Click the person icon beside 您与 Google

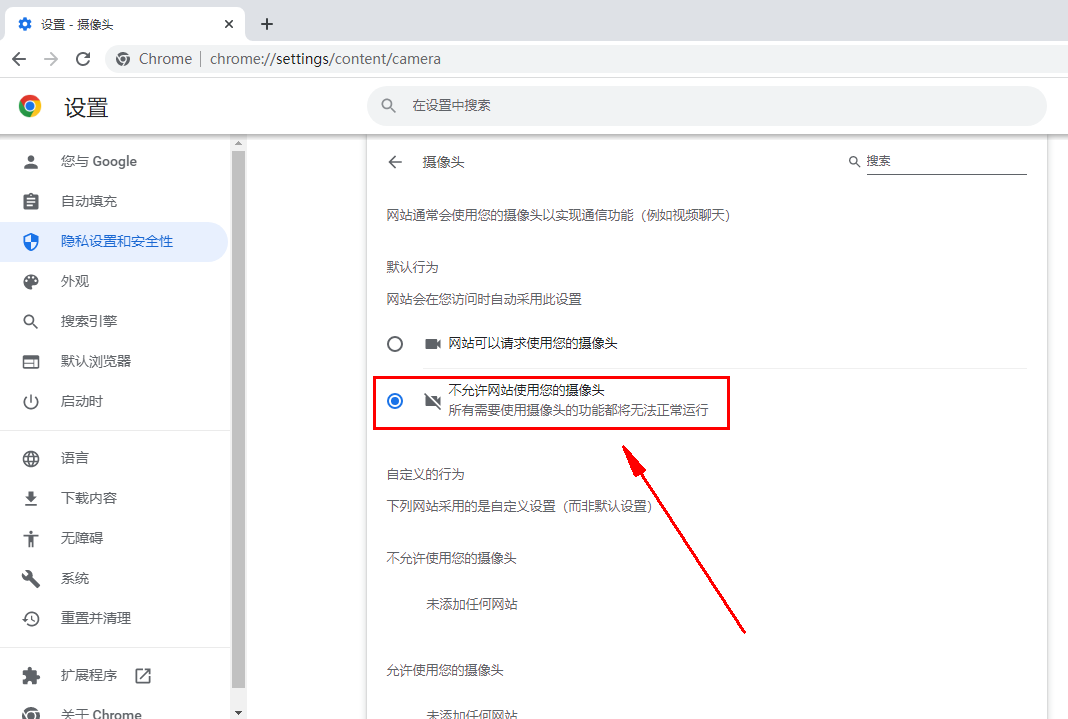tap(31, 161)
